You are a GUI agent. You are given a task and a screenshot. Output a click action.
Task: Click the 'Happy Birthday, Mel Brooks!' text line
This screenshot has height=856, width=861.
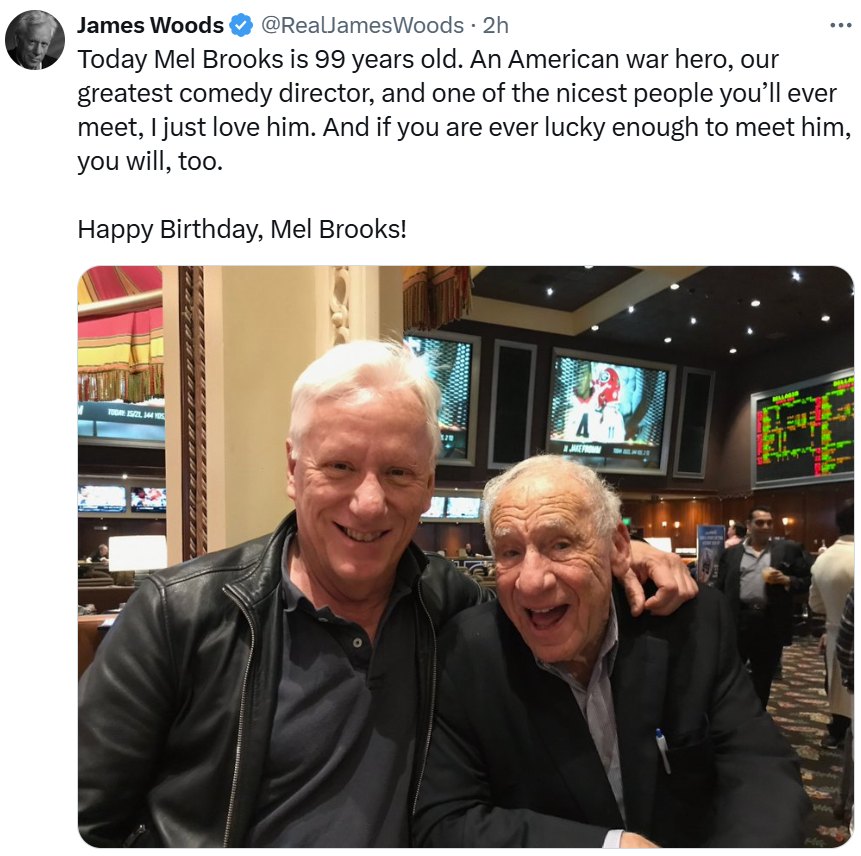click(x=242, y=230)
